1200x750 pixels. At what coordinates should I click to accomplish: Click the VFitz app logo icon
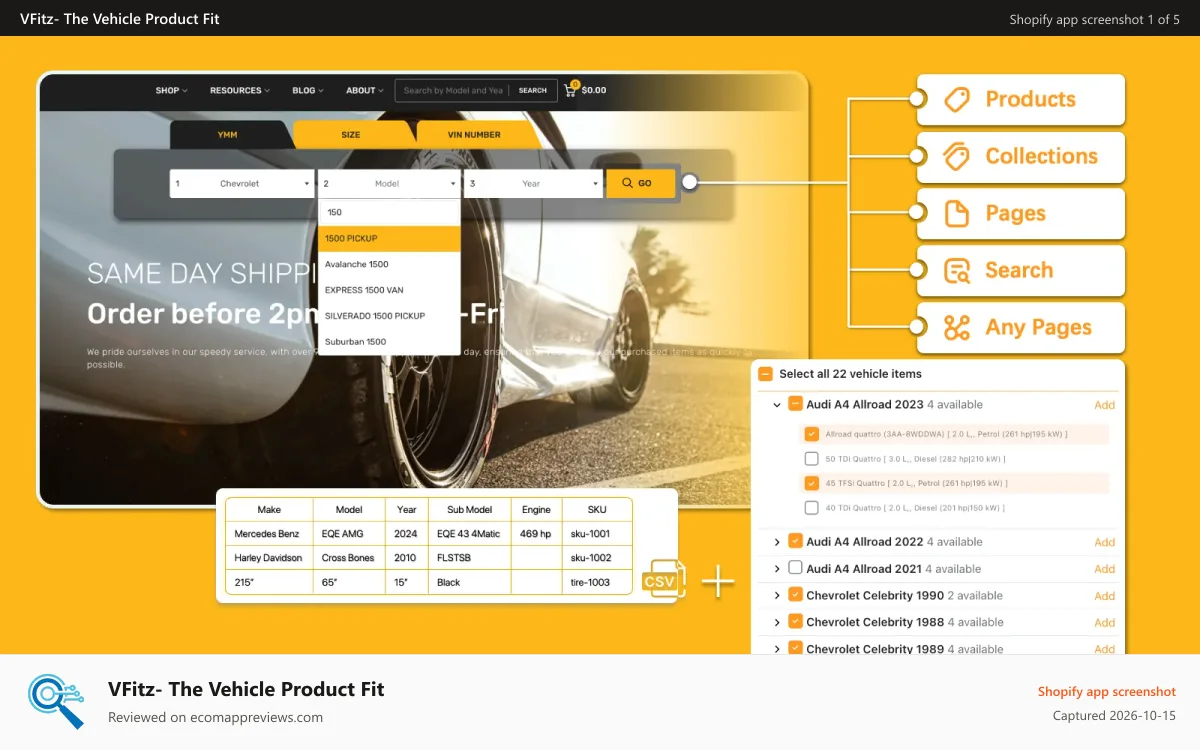(56, 701)
